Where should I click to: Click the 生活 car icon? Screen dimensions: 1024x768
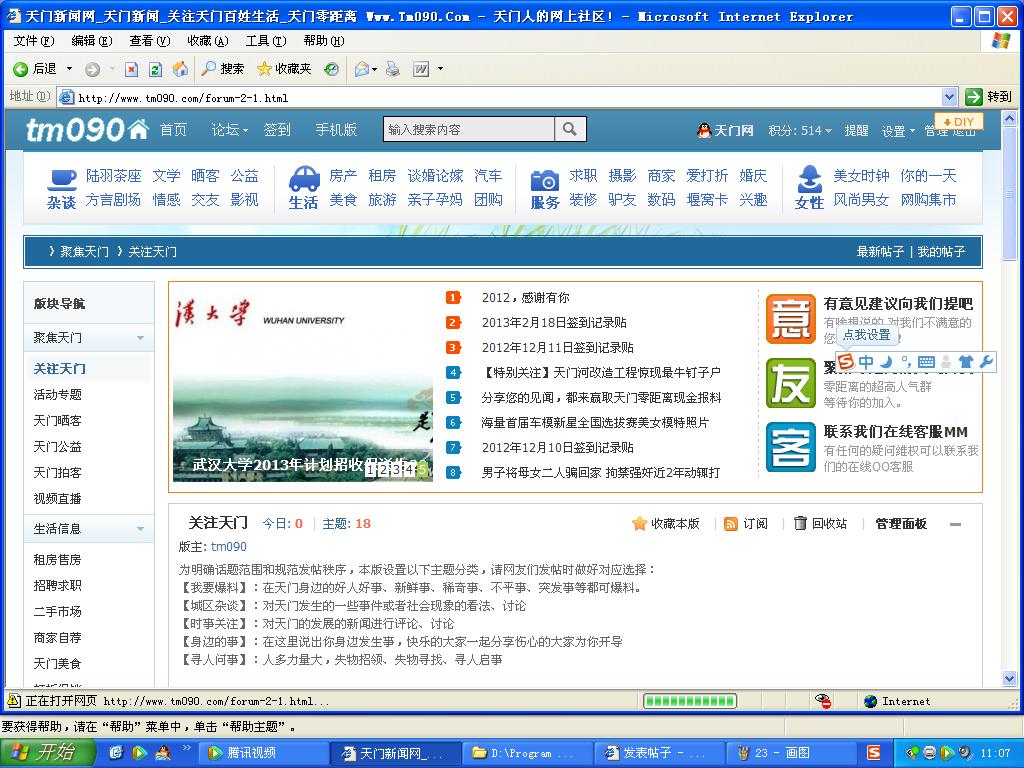(304, 178)
